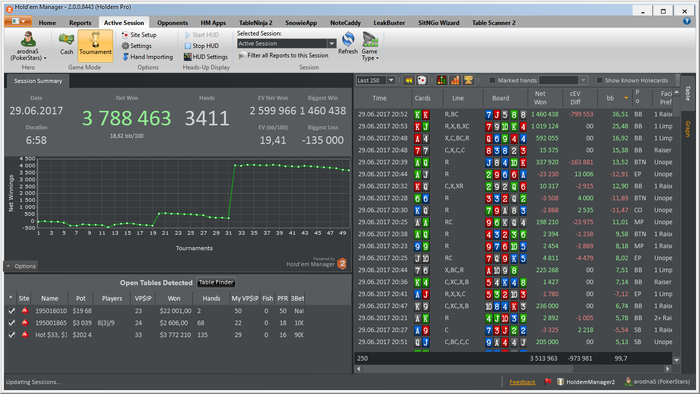Viewport: 700px width, 394px height.
Task: Switch to the Opponents tab
Action: (172, 23)
